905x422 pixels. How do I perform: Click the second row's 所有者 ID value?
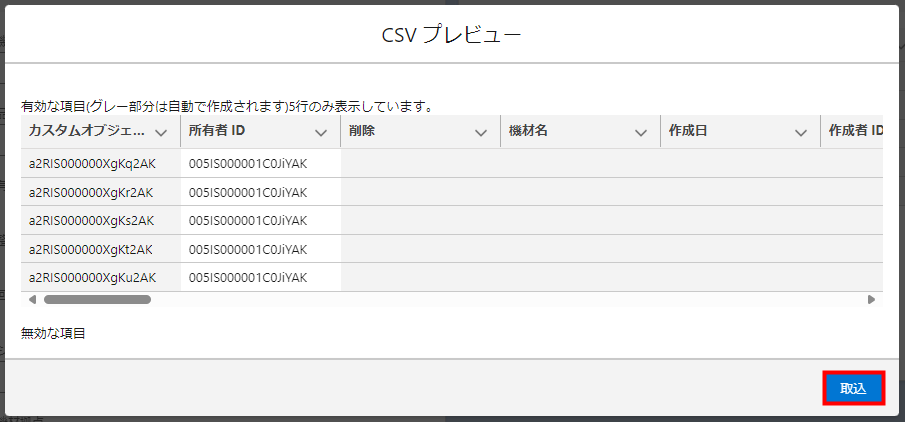(x=248, y=192)
